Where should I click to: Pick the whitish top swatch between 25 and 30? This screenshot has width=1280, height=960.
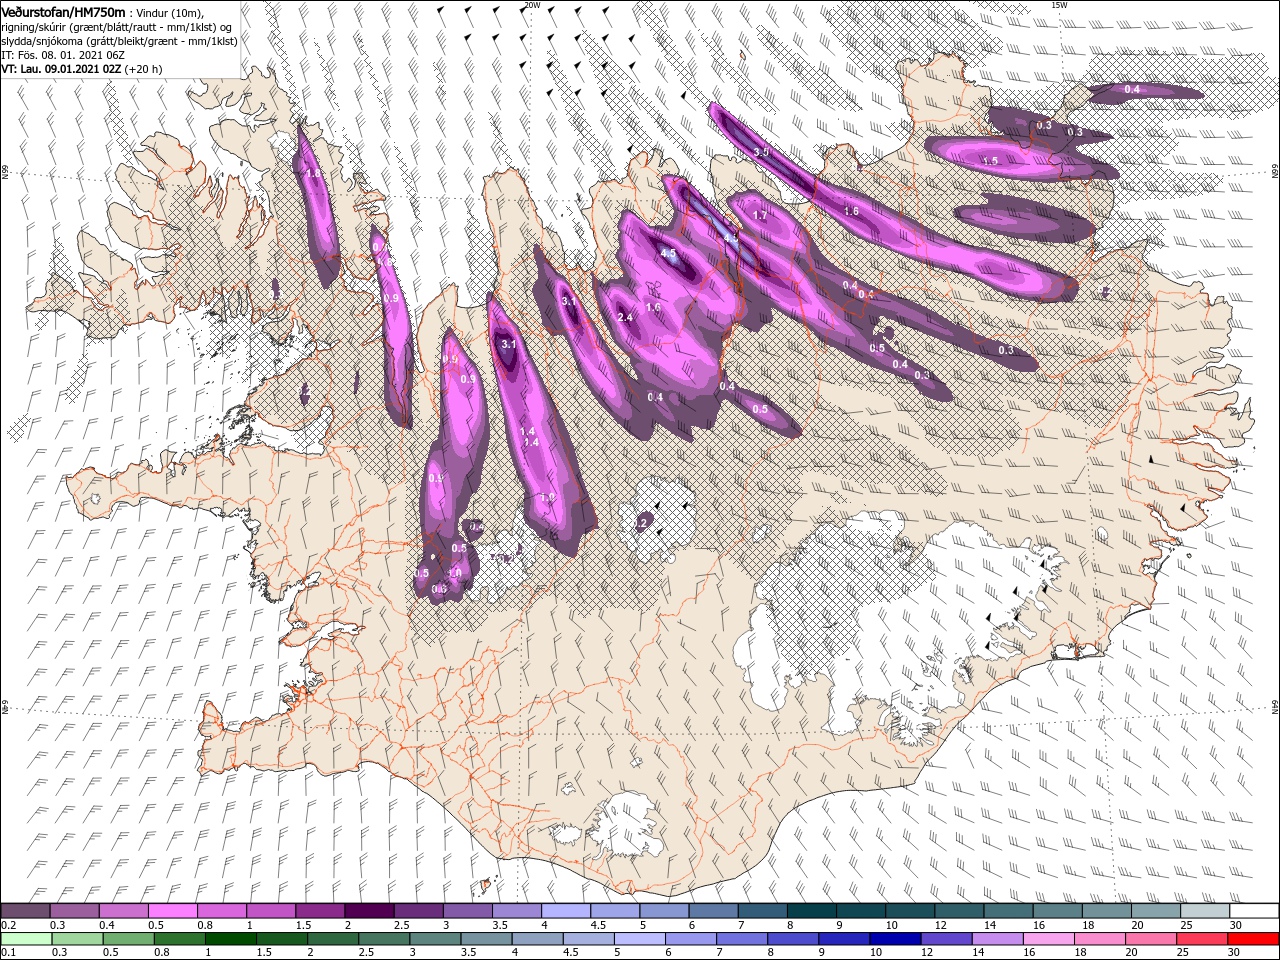point(1204,911)
